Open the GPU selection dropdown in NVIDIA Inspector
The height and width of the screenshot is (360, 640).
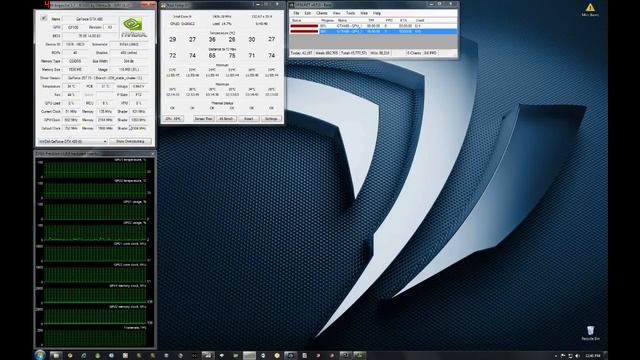(x=73, y=141)
